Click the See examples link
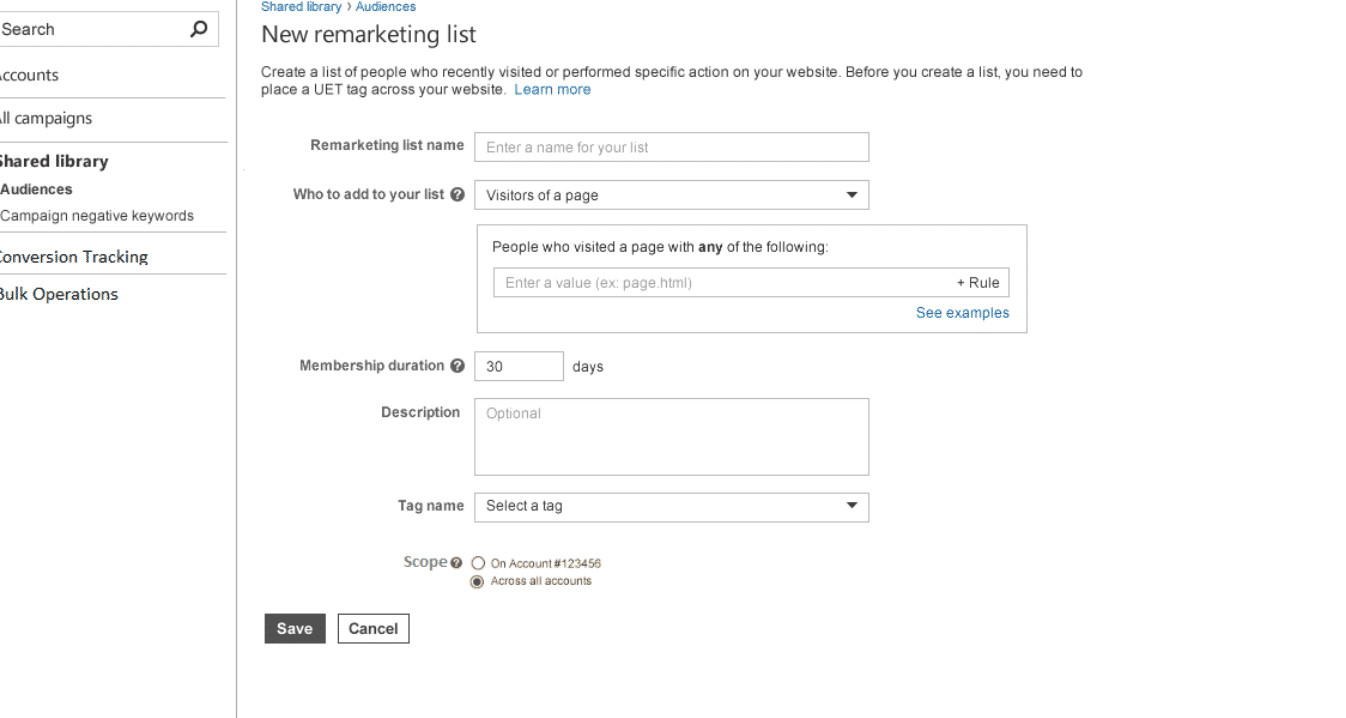The width and height of the screenshot is (1346, 718). [x=962, y=313]
